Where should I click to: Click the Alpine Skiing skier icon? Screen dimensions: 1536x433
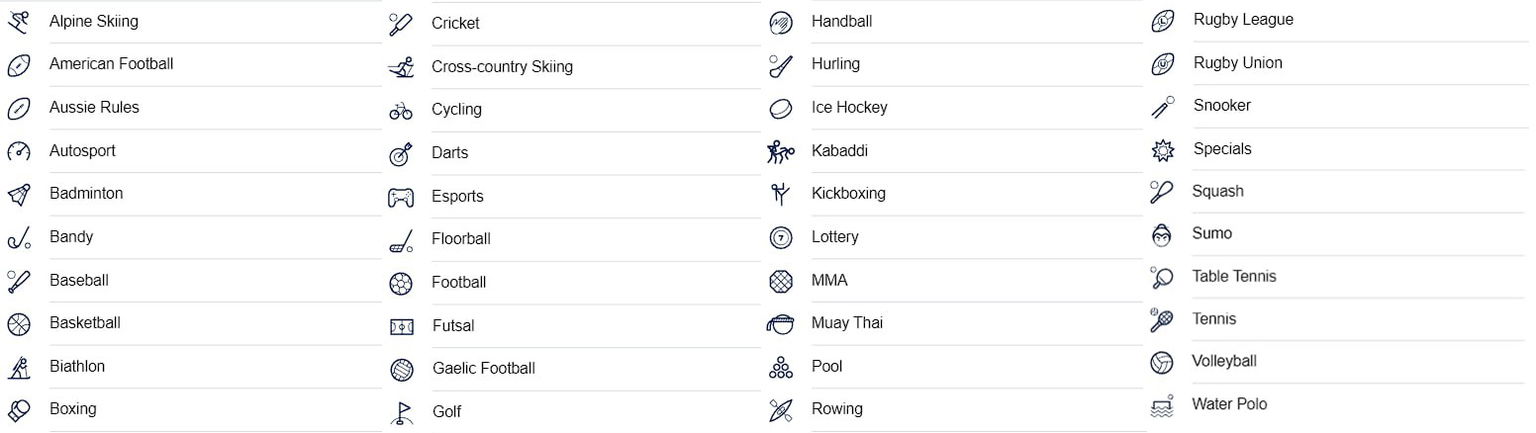point(18,21)
